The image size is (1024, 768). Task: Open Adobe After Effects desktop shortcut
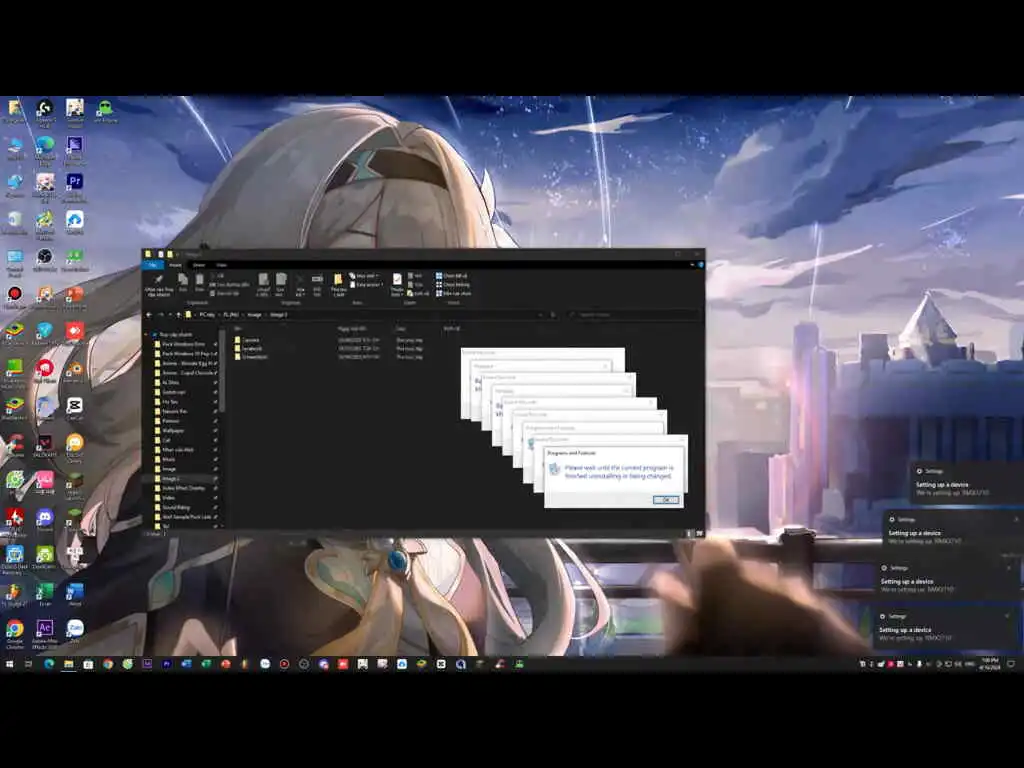tap(44, 633)
